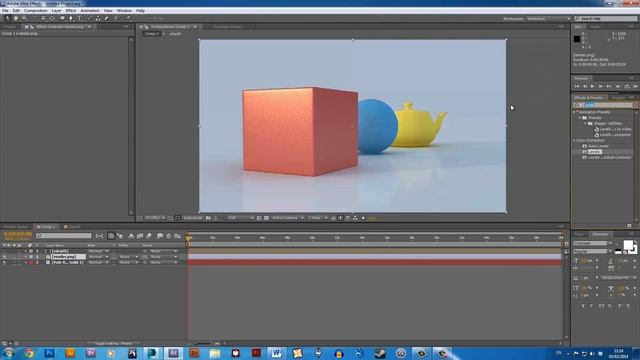Jump to first frame in Preview panel
640x360 pixels.
pyautogui.click(x=577, y=87)
